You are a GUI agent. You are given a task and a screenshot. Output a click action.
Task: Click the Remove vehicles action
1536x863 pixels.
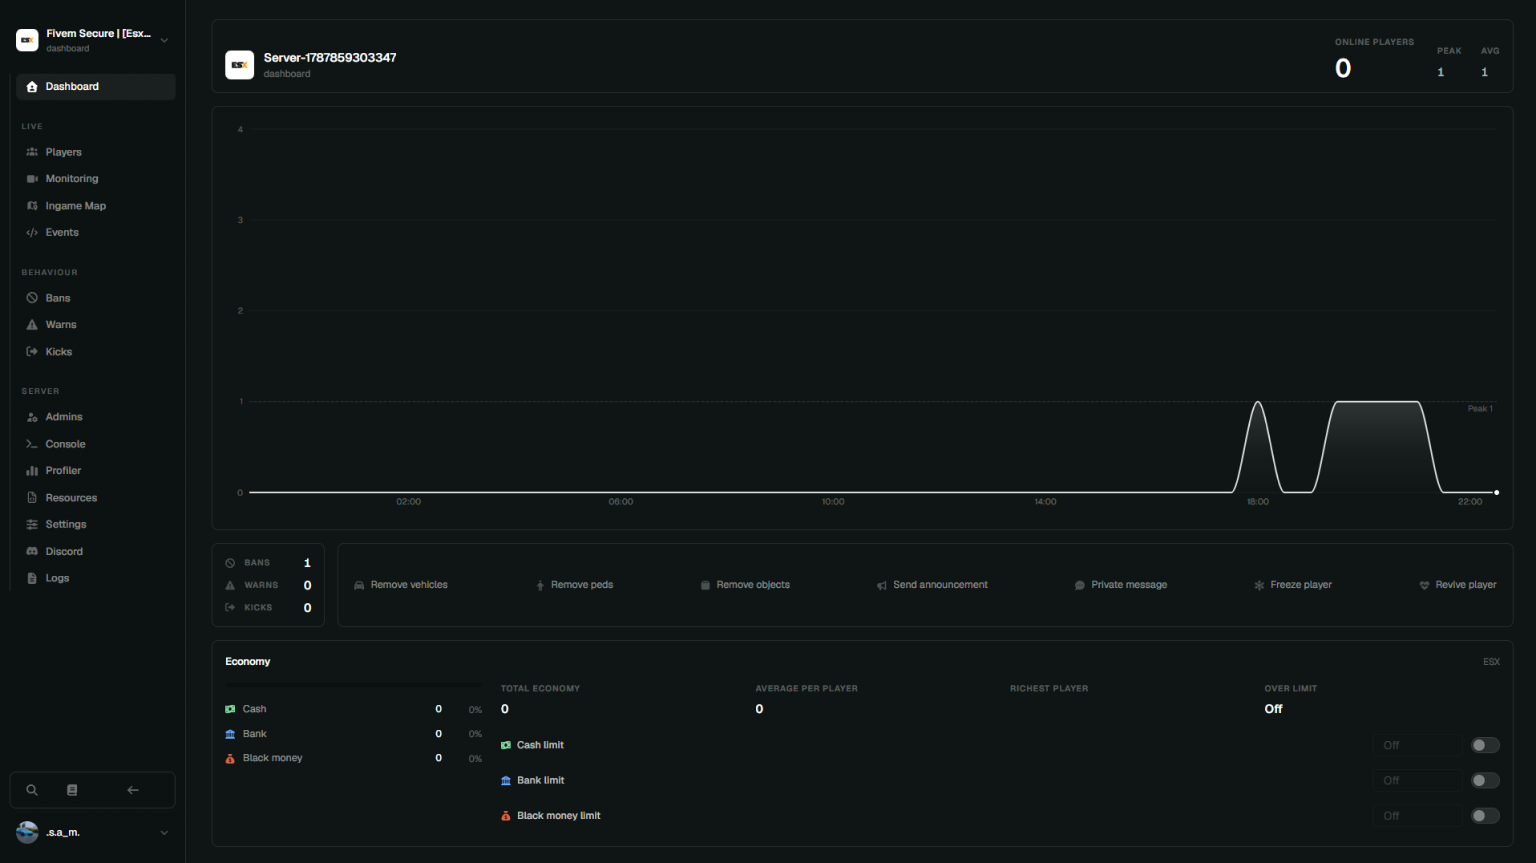point(401,585)
